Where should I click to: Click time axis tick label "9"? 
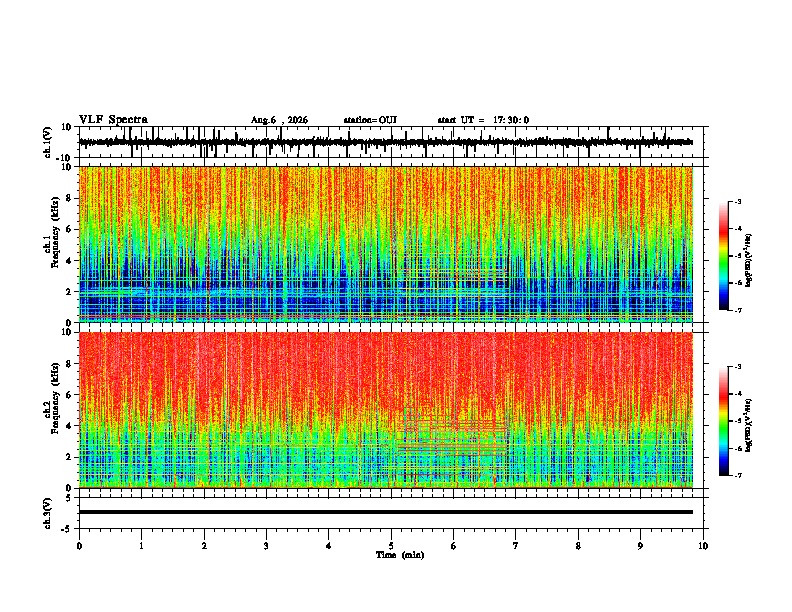[x=641, y=546]
